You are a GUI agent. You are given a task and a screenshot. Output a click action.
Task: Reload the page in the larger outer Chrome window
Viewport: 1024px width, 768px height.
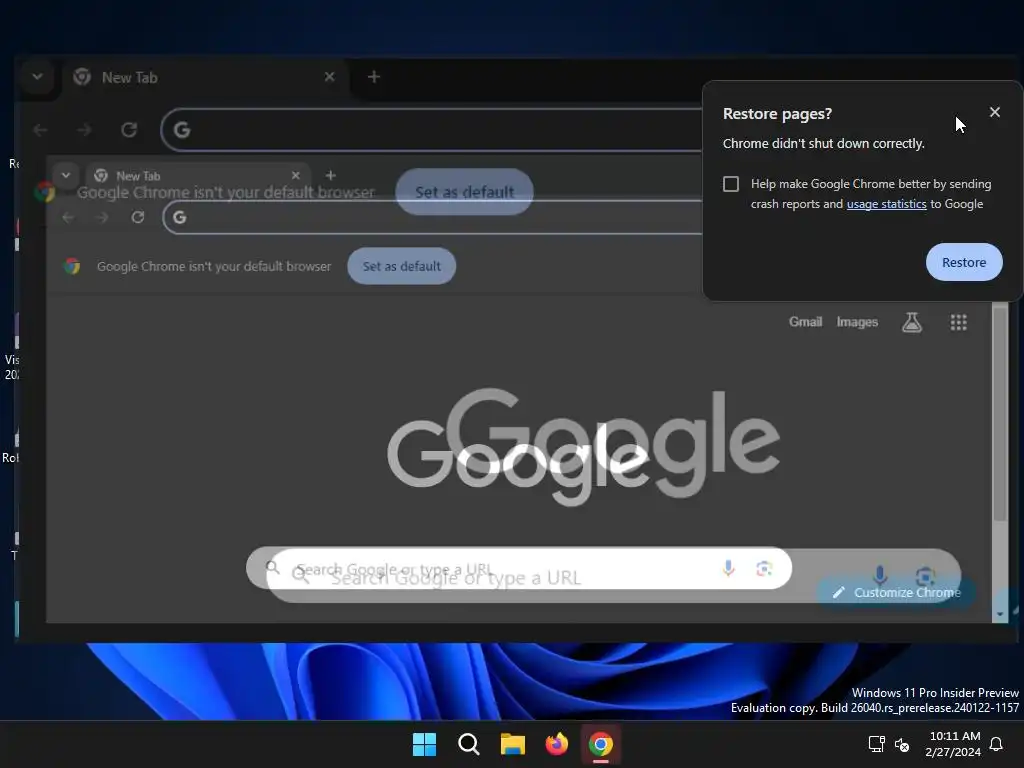point(129,130)
